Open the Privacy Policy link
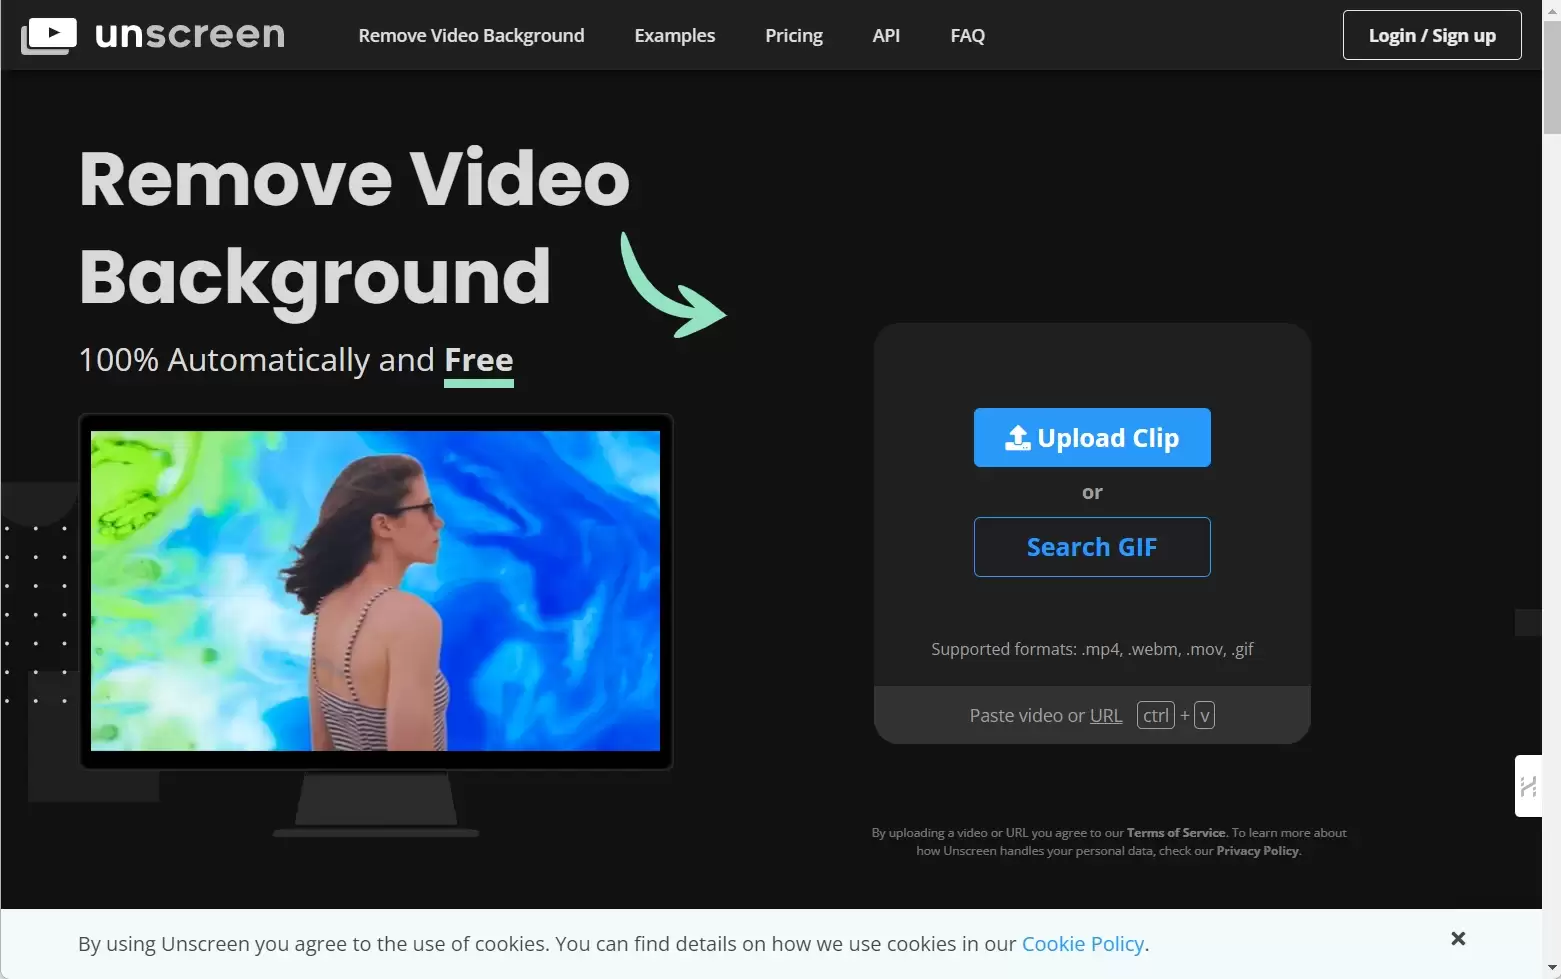 1257,851
